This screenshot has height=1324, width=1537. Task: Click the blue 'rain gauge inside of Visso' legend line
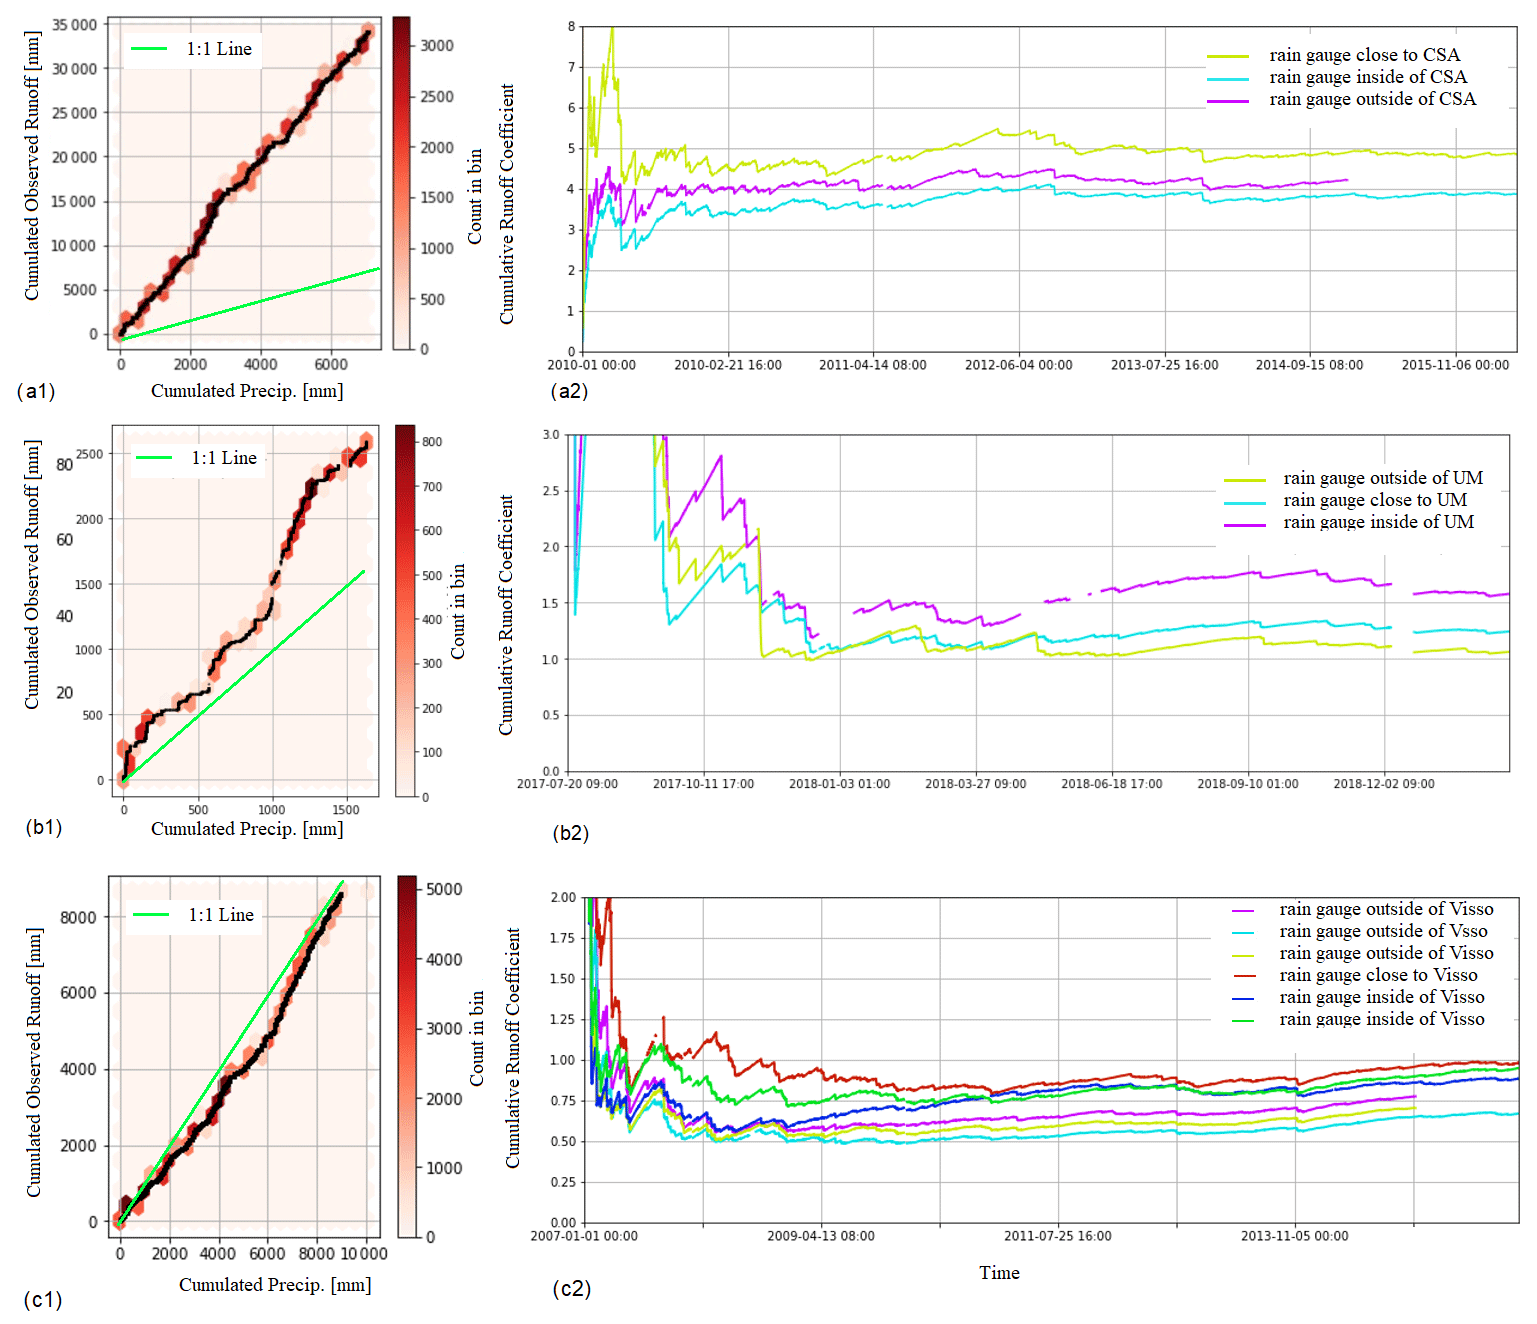[x=1243, y=998]
